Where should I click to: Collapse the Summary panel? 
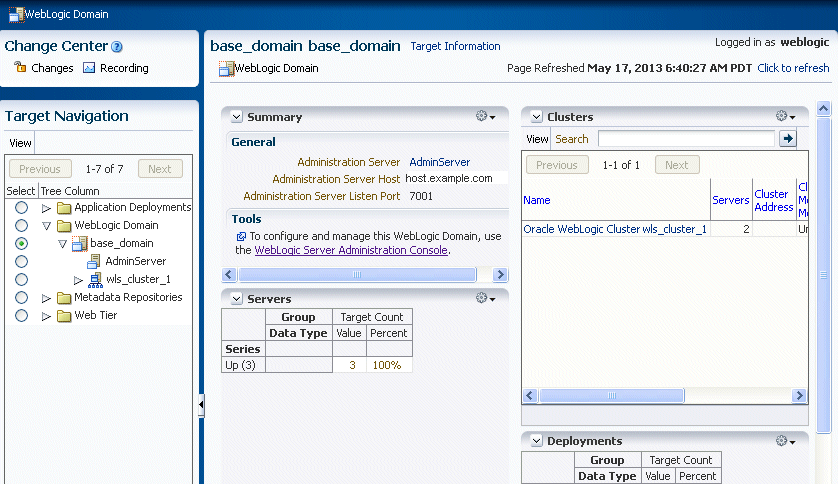click(x=236, y=116)
